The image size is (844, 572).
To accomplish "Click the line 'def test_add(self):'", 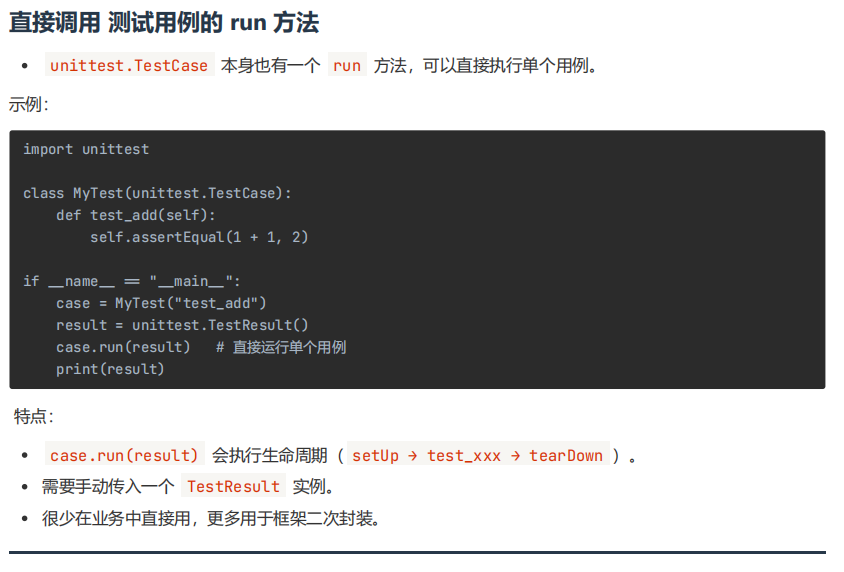I will [136, 215].
